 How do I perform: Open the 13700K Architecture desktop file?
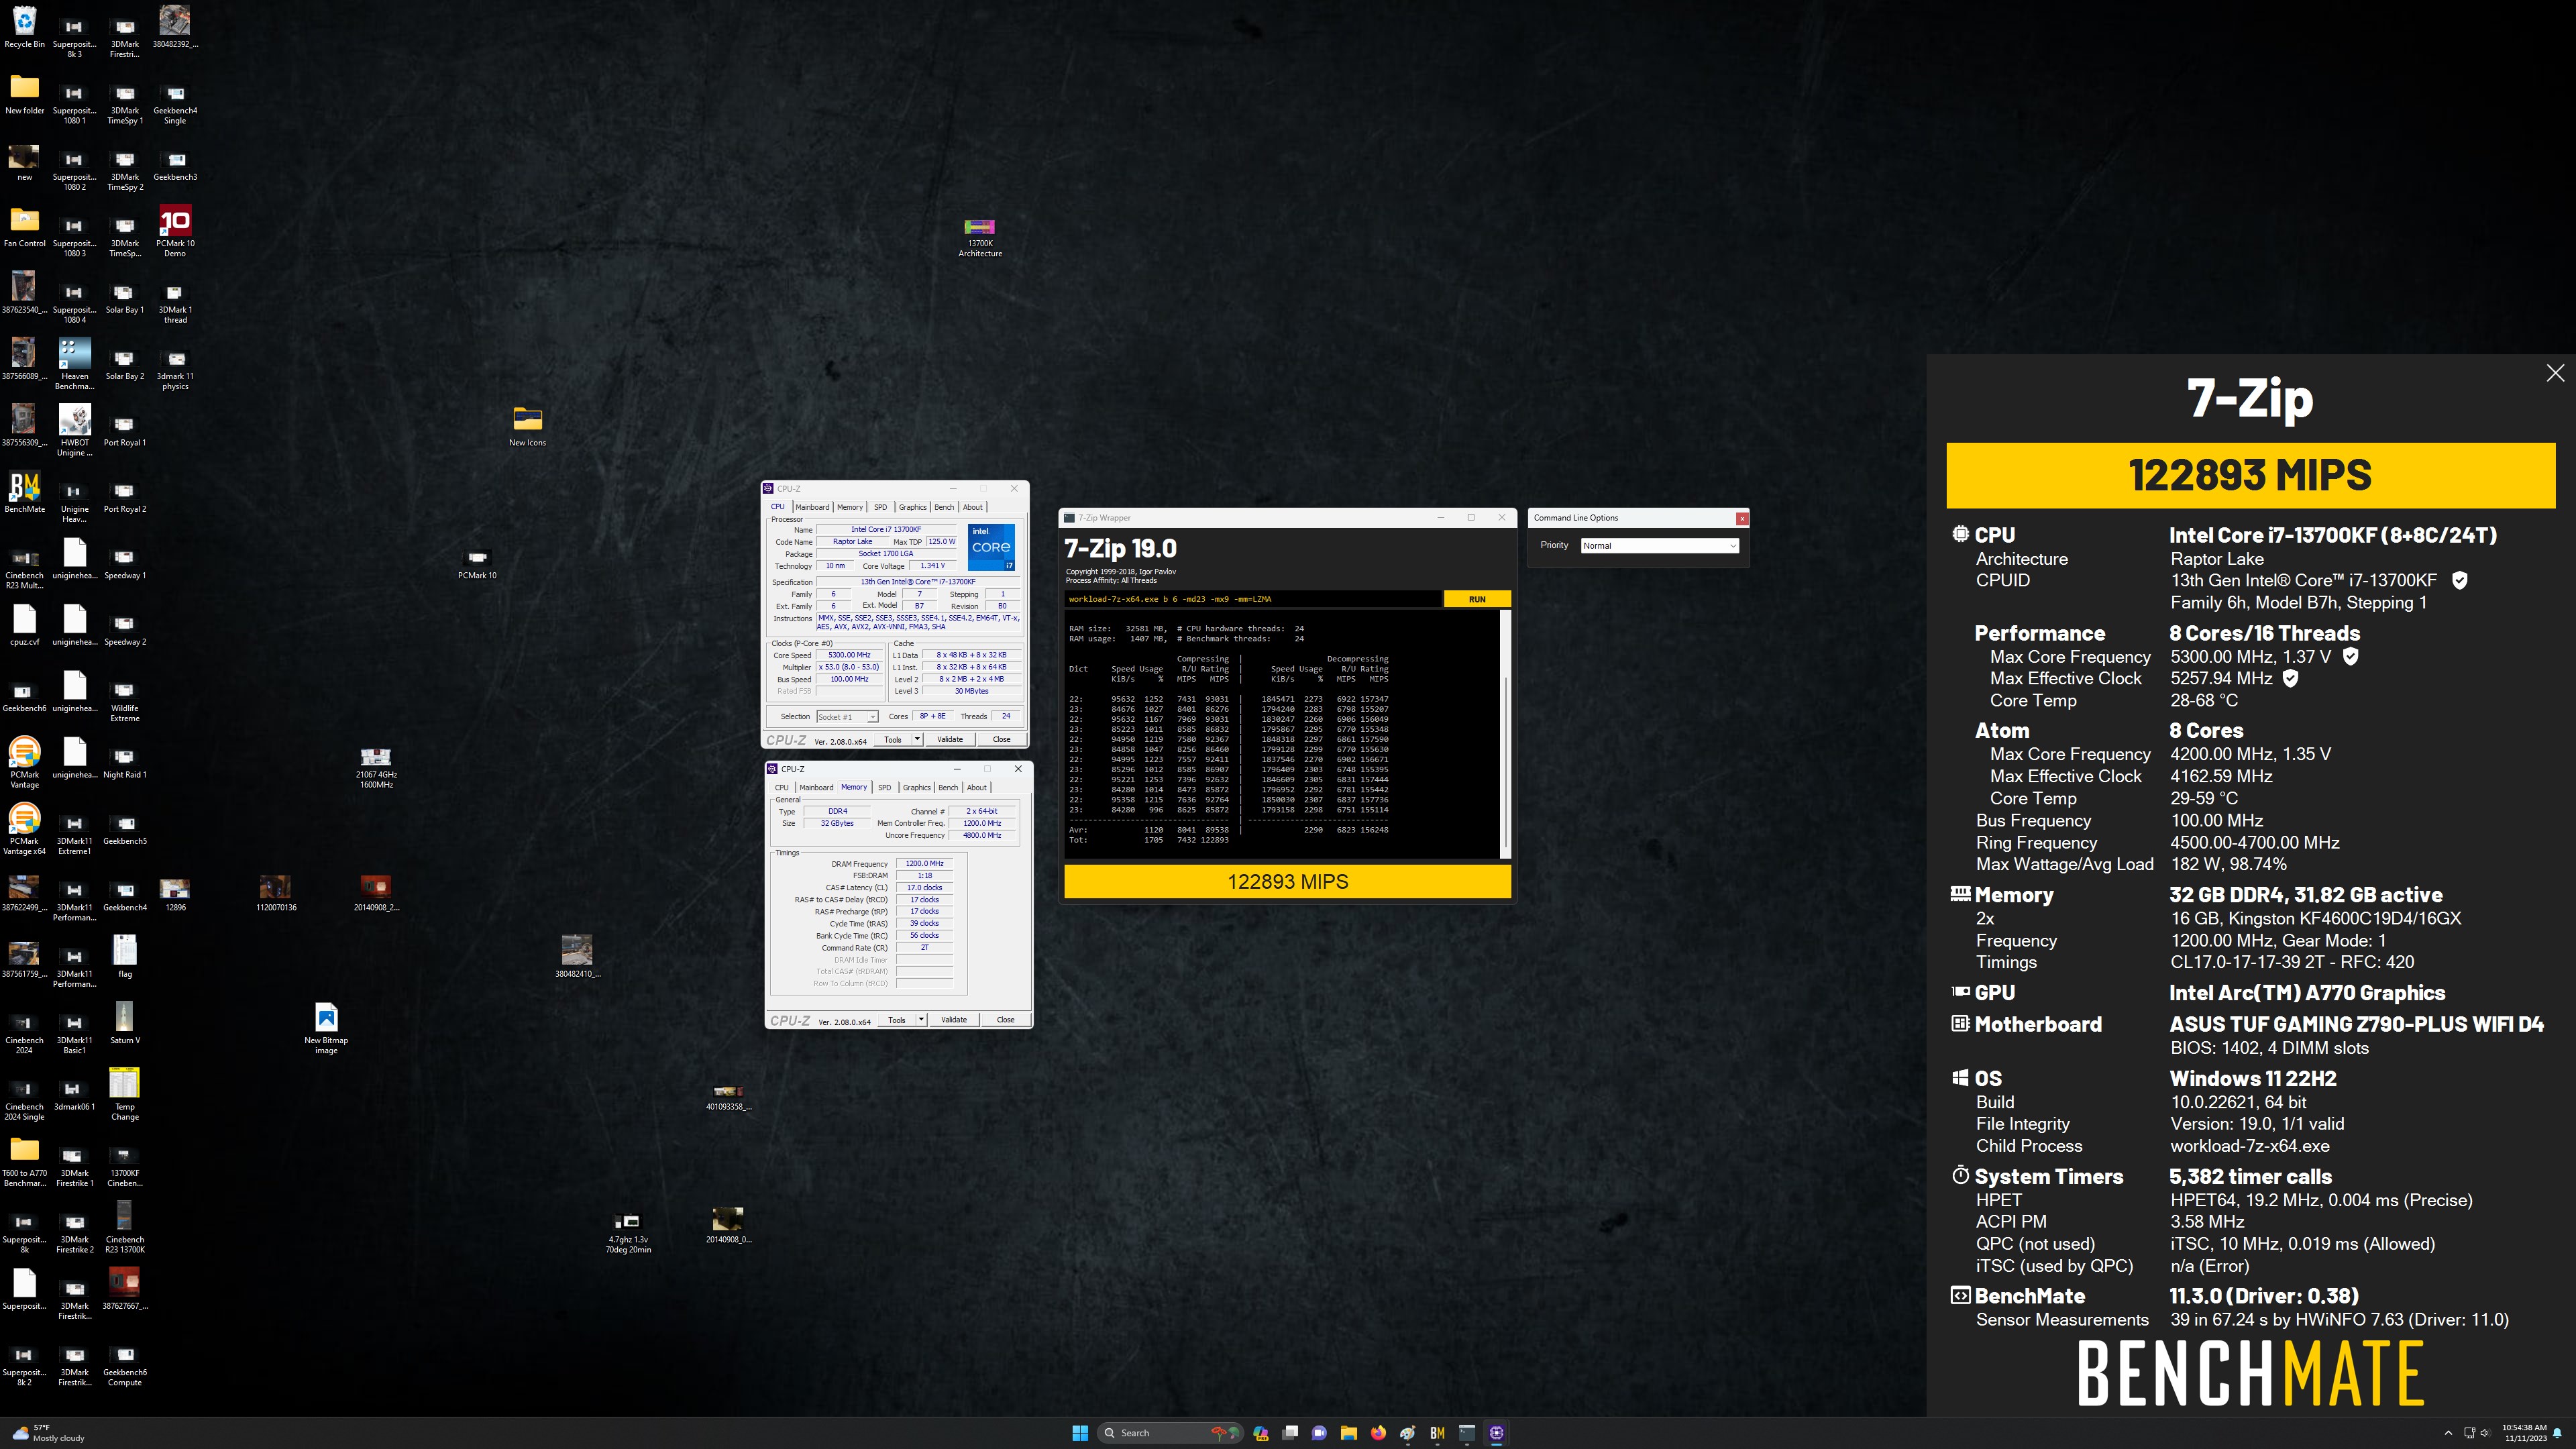click(980, 238)
